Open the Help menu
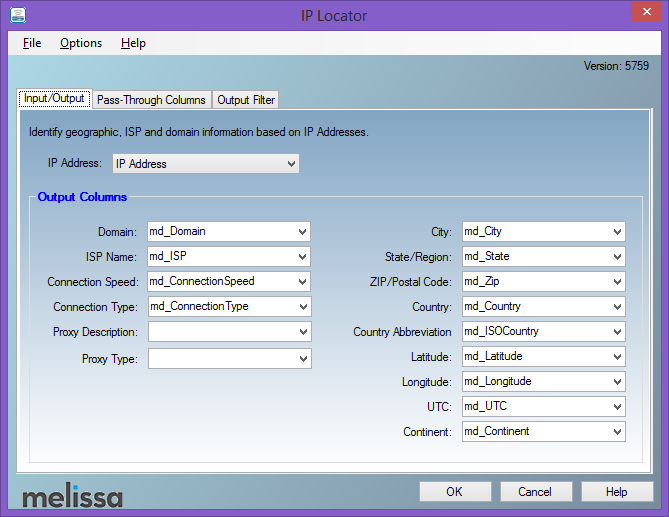 pos(133,43)
